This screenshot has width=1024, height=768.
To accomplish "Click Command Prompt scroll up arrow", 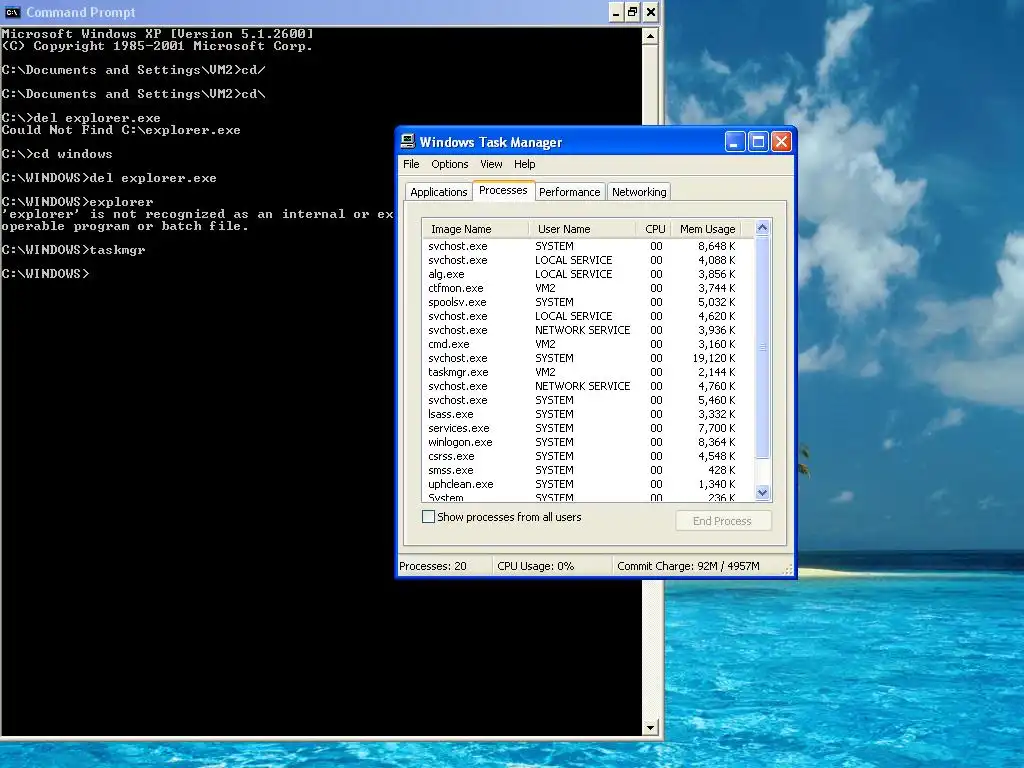I will click(x=650, y=36).
